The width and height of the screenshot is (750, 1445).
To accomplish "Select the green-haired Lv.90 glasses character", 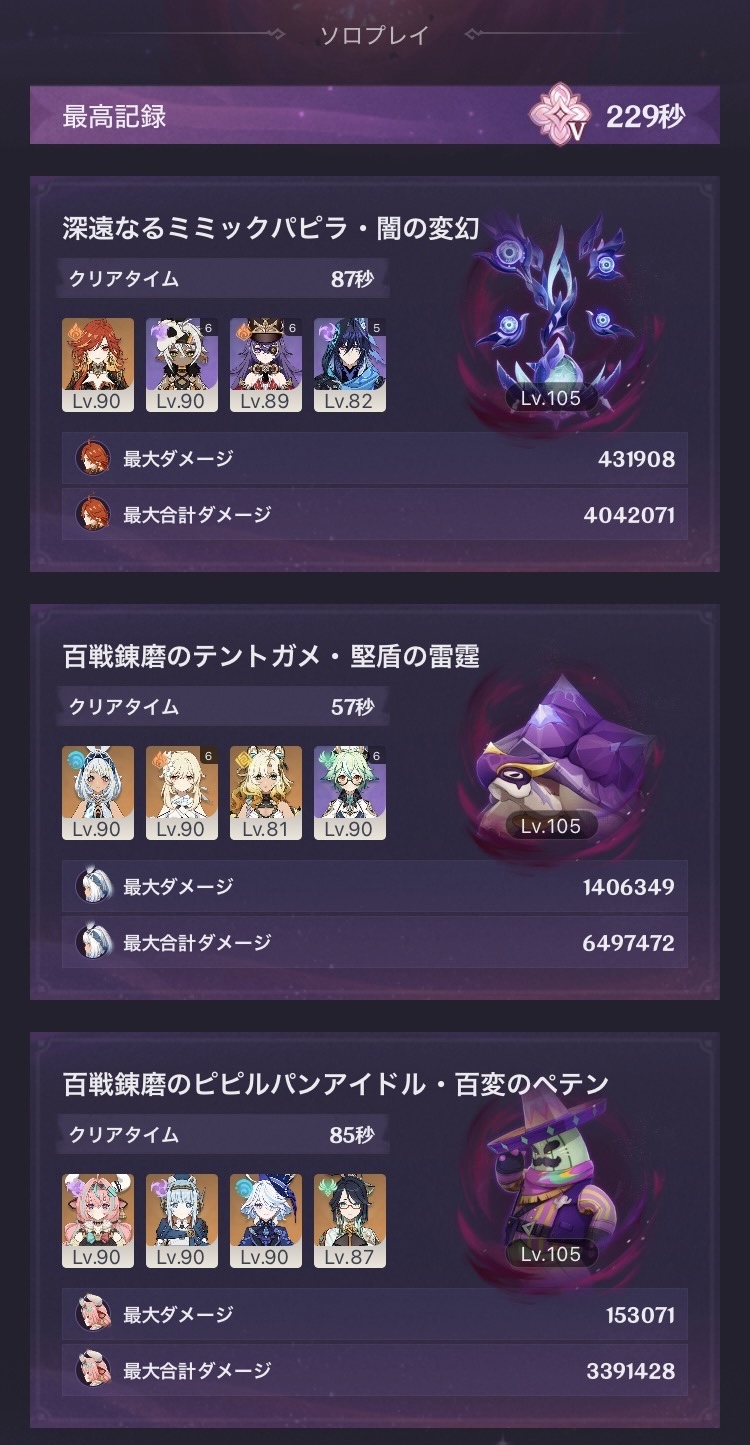I will [x=350, y=793].
